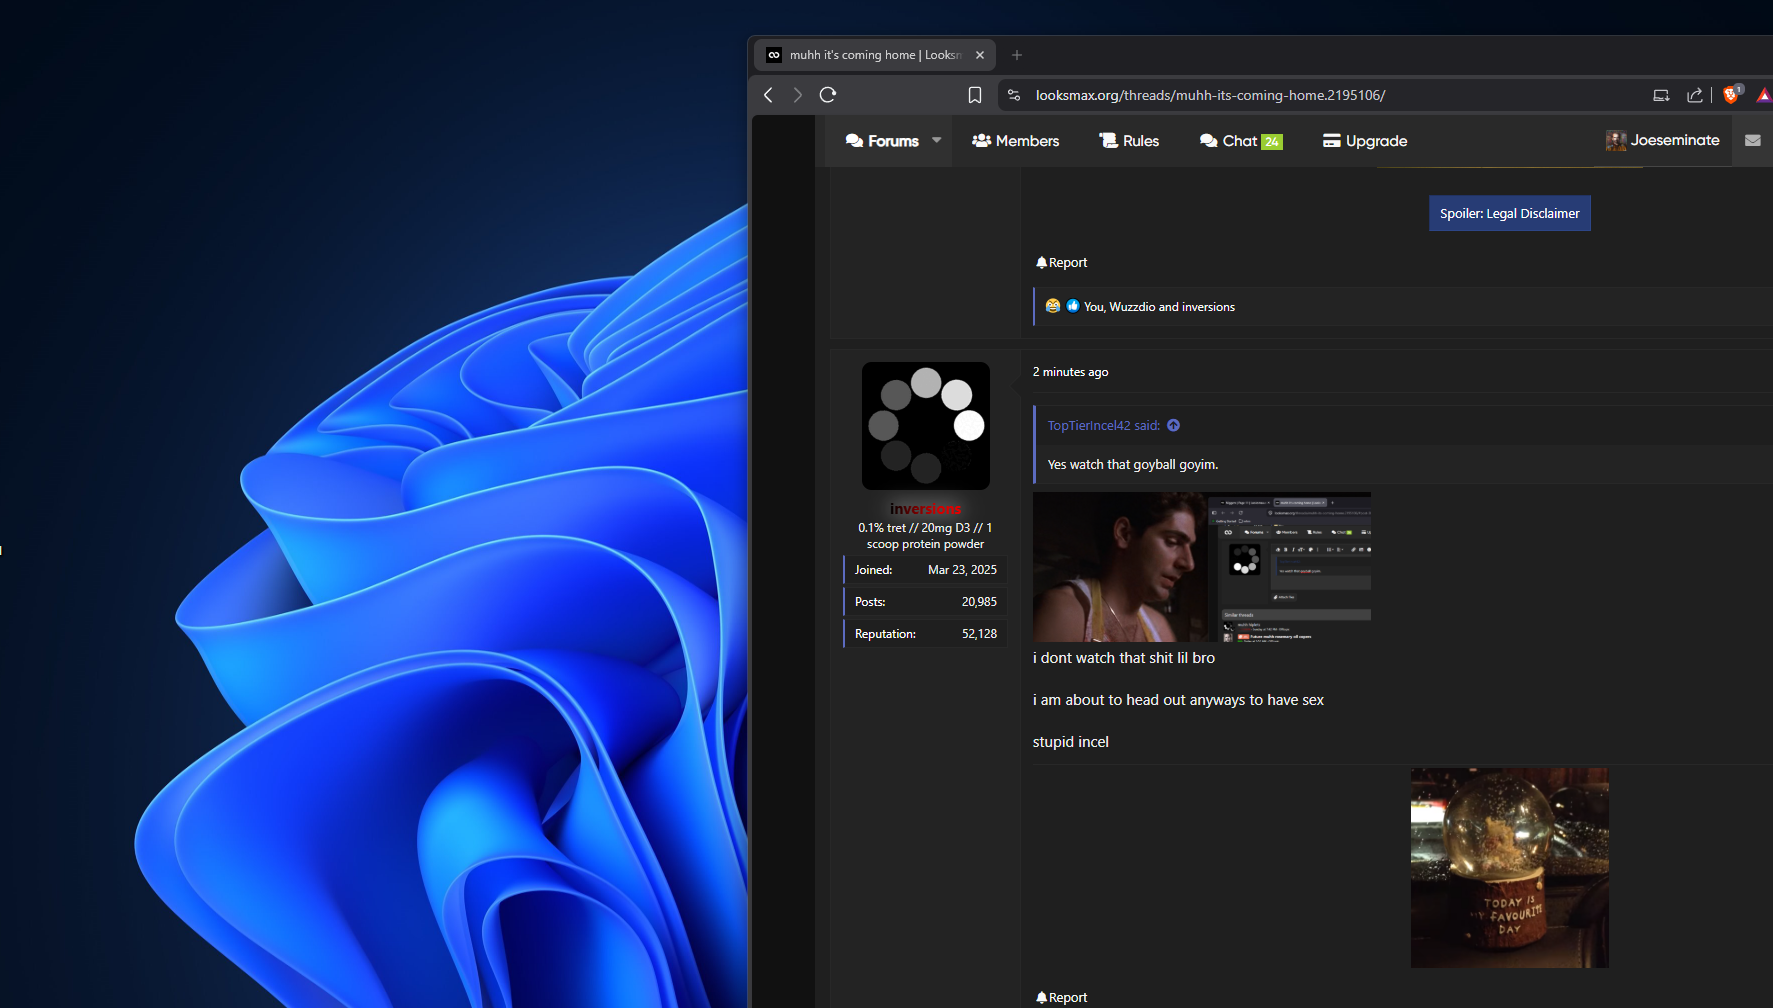Go back to the previous browser page
1773x1008 pixels.
tap(768, 95)
